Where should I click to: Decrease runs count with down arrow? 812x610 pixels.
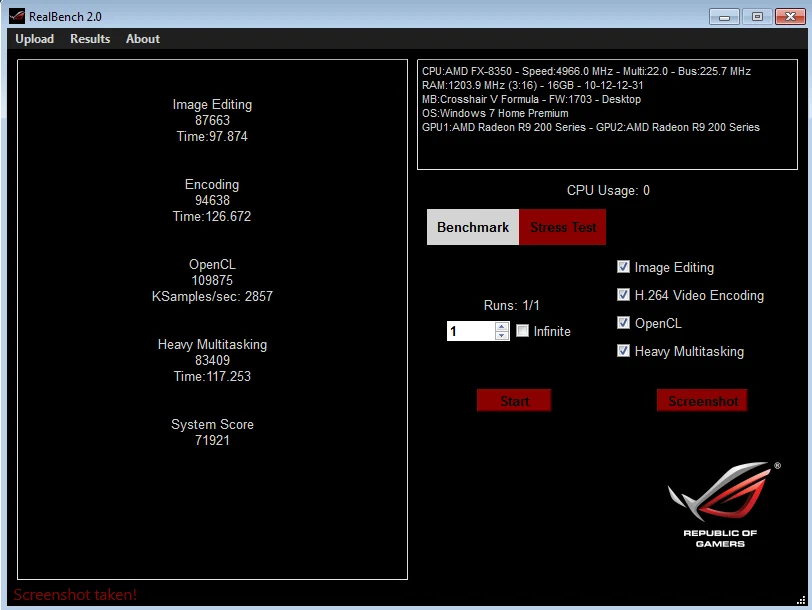pyautogui.click(x=501, y=336)
